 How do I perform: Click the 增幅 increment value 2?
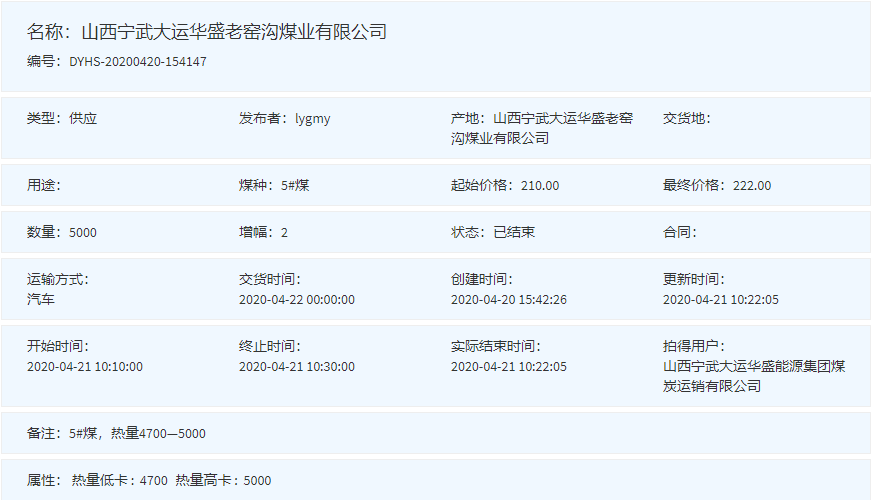point(284,232)
